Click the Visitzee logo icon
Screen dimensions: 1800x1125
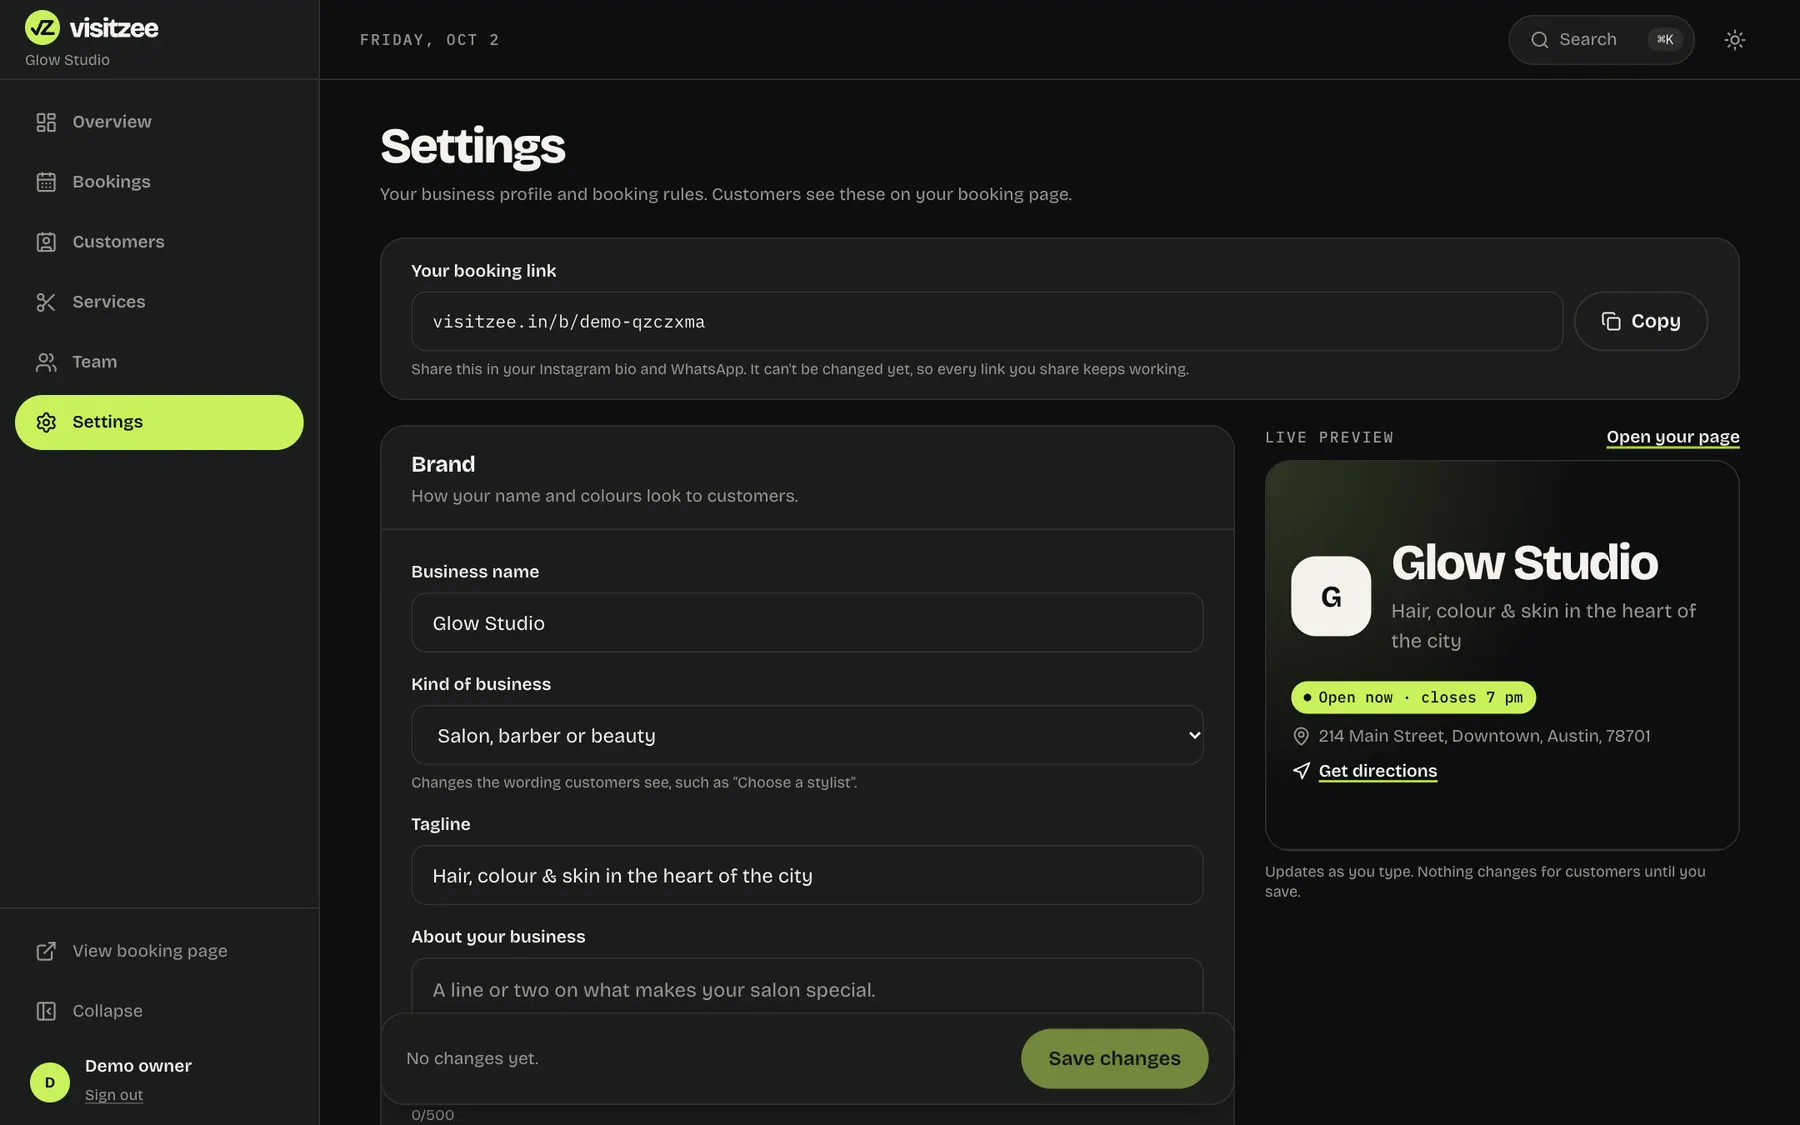42,28
